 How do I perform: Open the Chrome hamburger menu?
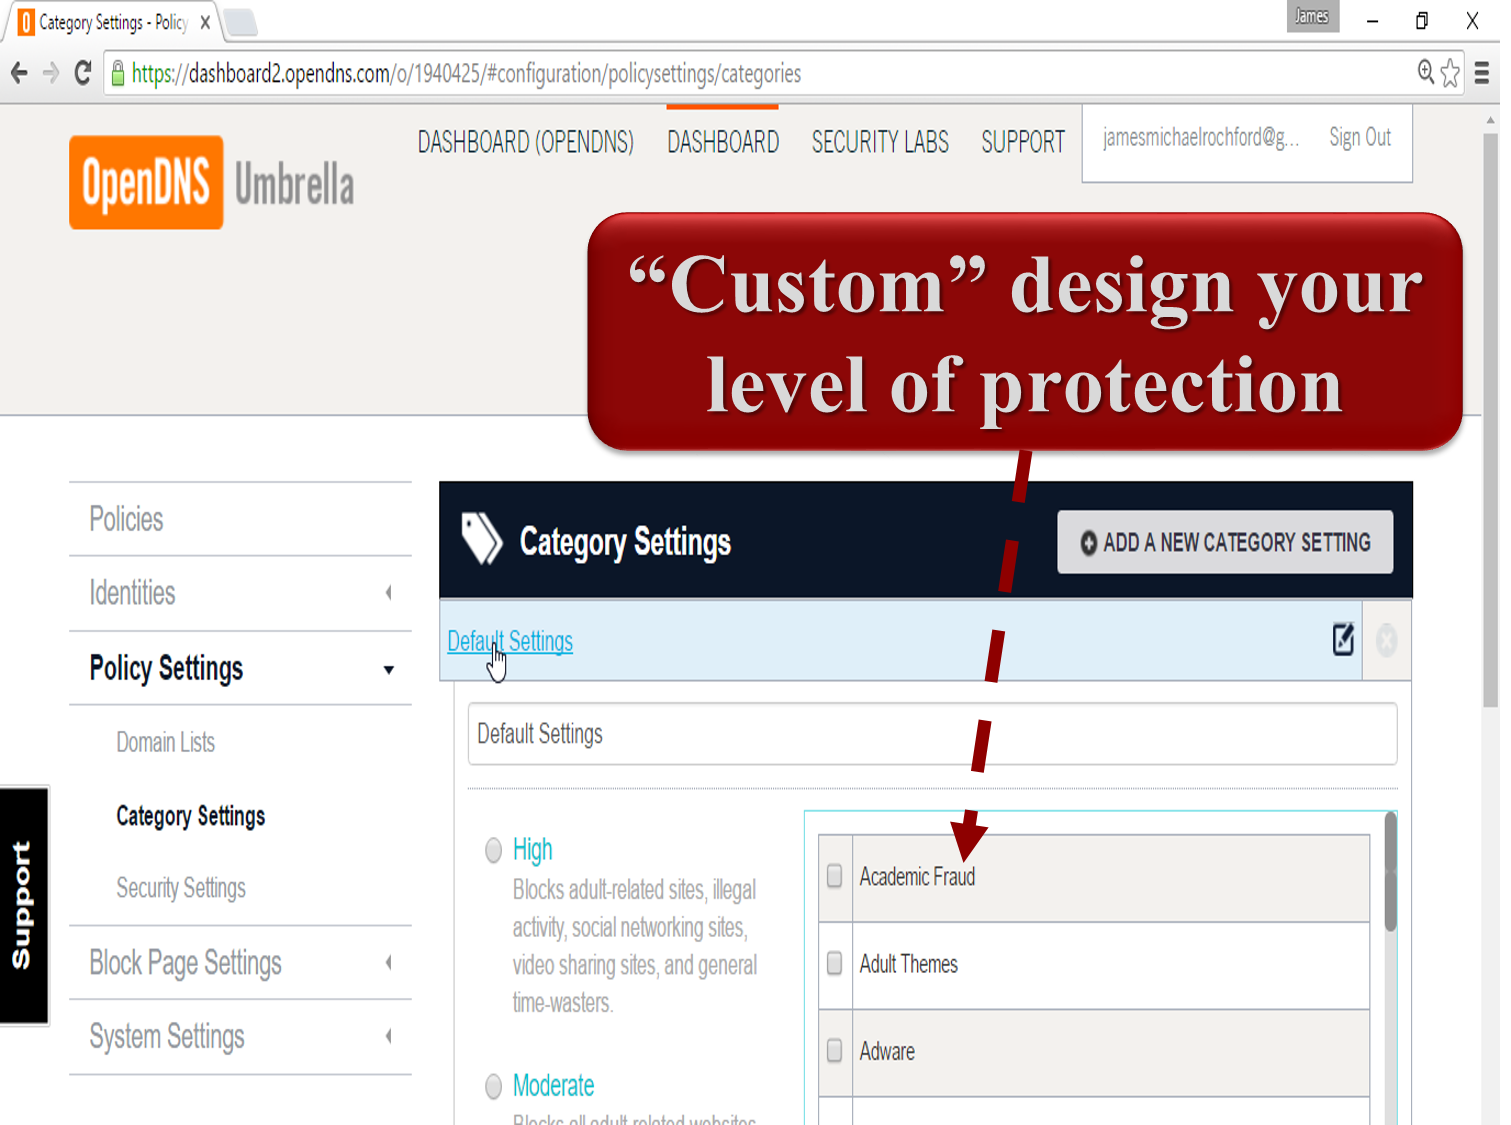coord(1482,72)
